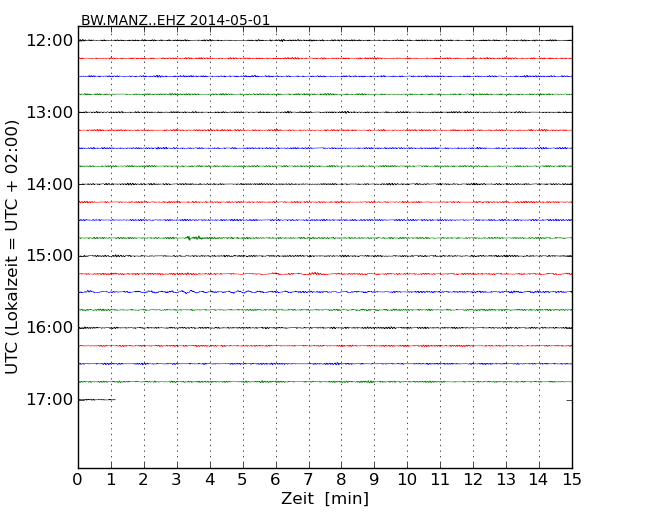The width and height of the screenshot is (650, 520).
Task: Click the x-axis tick label 0
Action: click(x=78, y=480)
